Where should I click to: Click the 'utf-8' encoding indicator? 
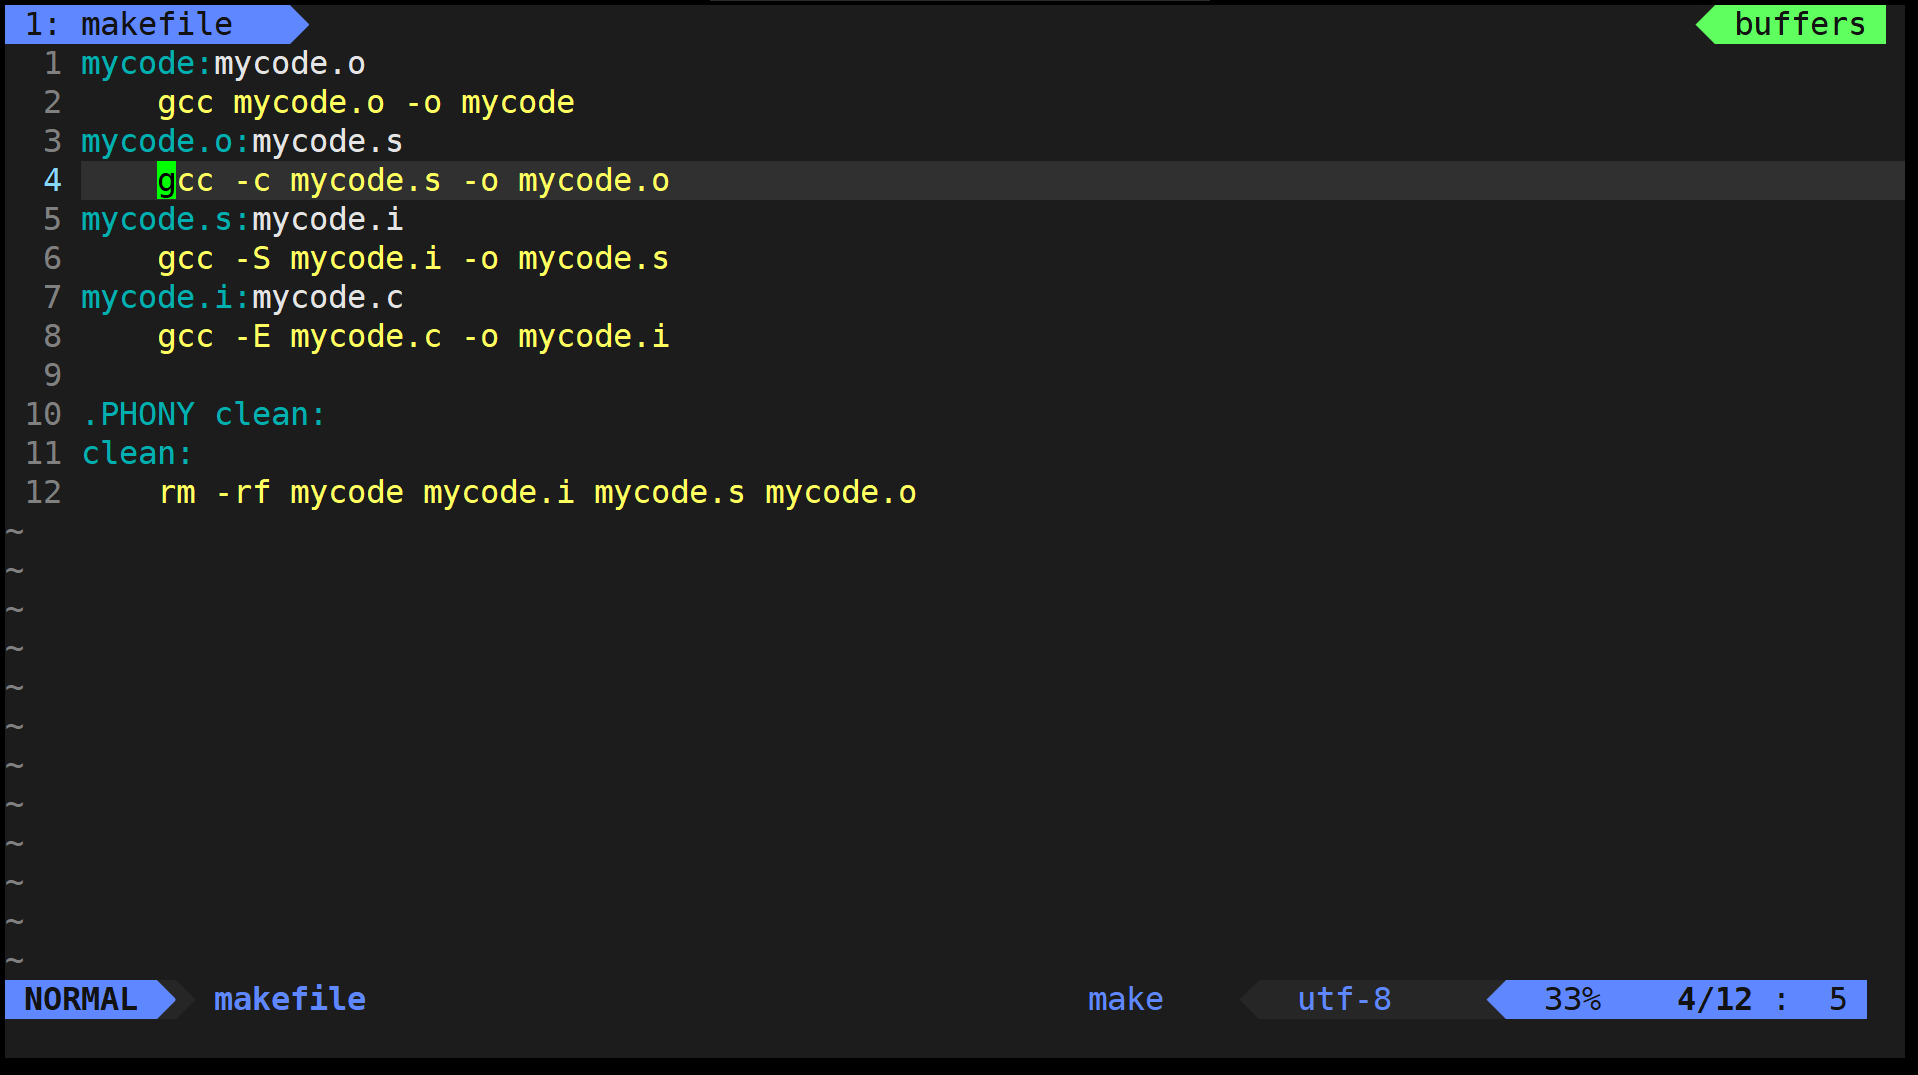pyautogui.click(x=1344, y=999)
